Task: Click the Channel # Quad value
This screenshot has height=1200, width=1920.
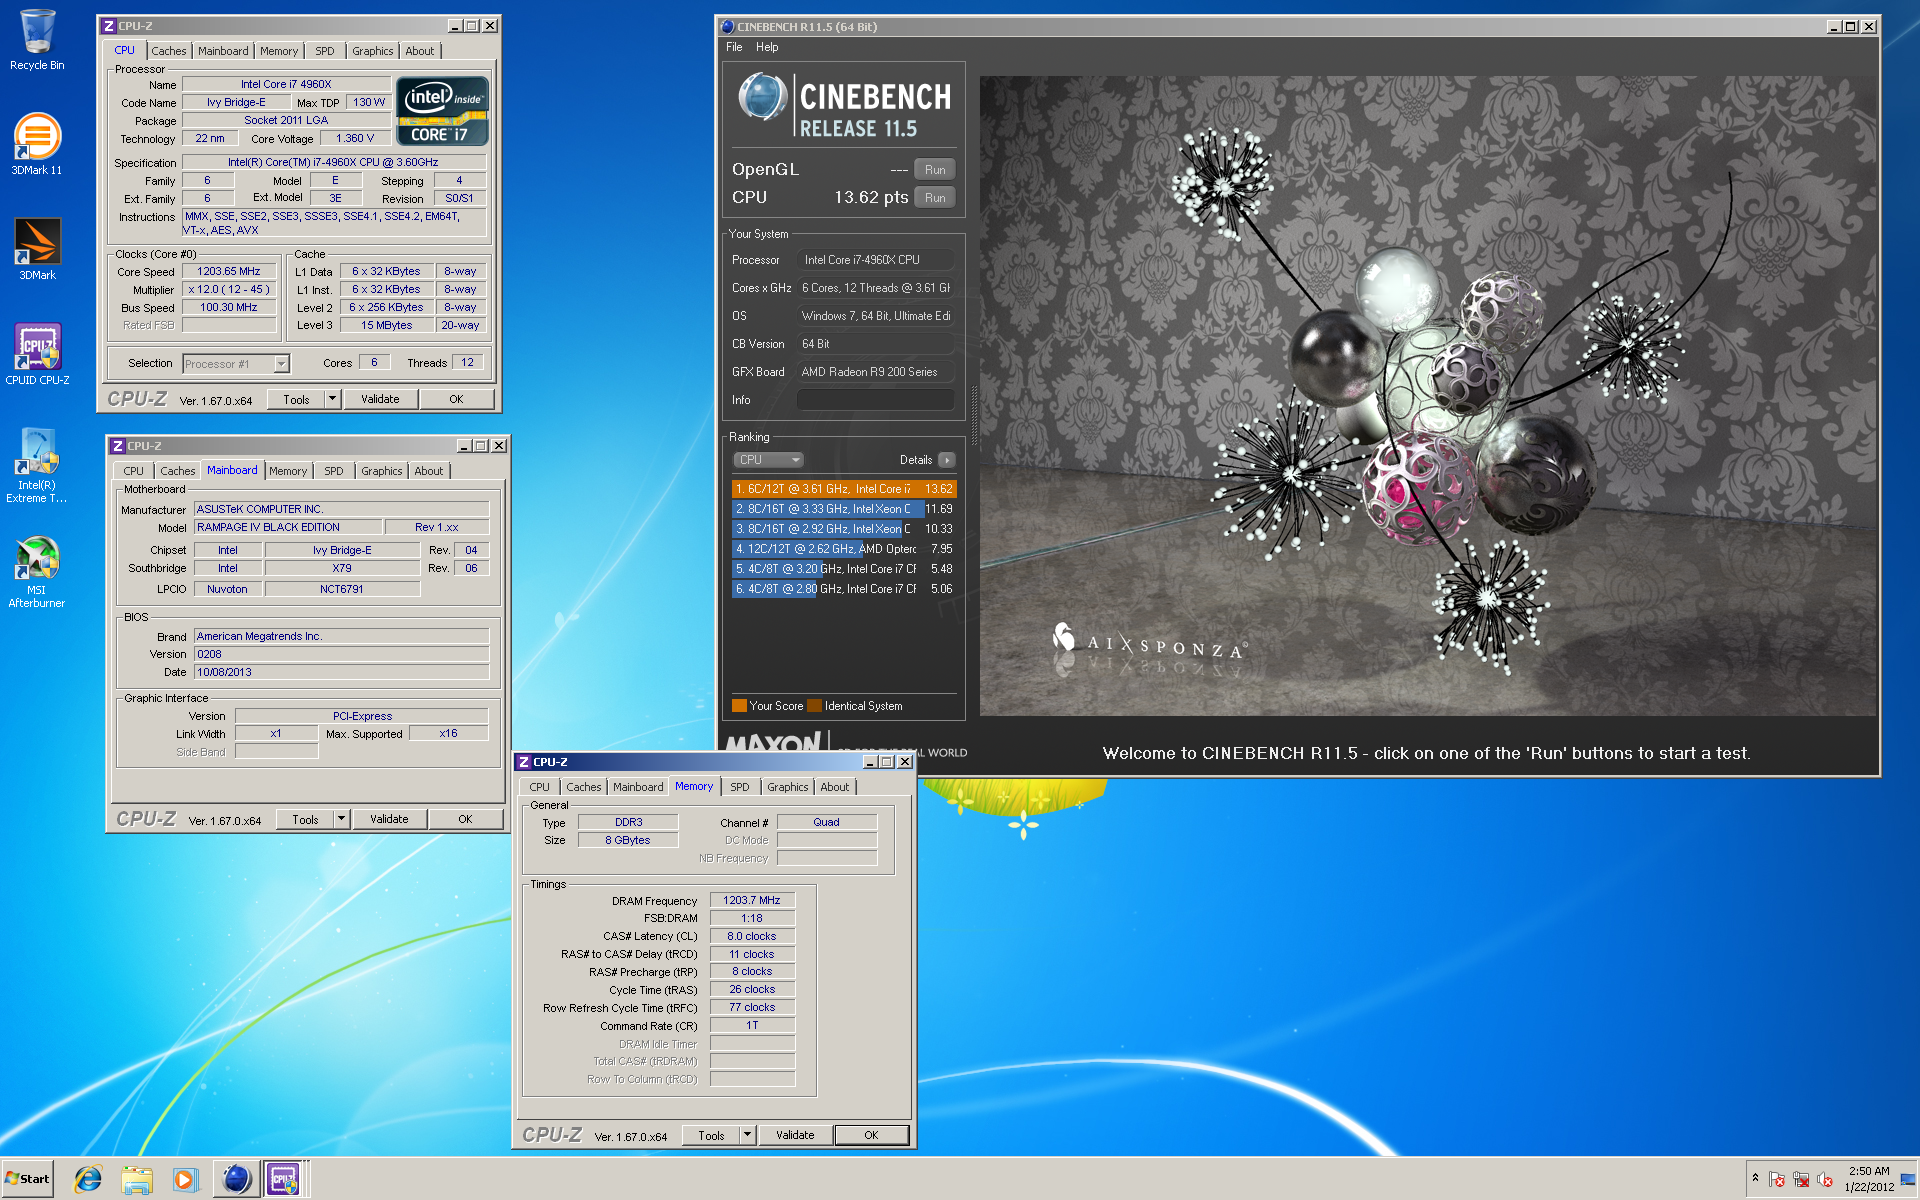Action: click(x=826, y=822)
